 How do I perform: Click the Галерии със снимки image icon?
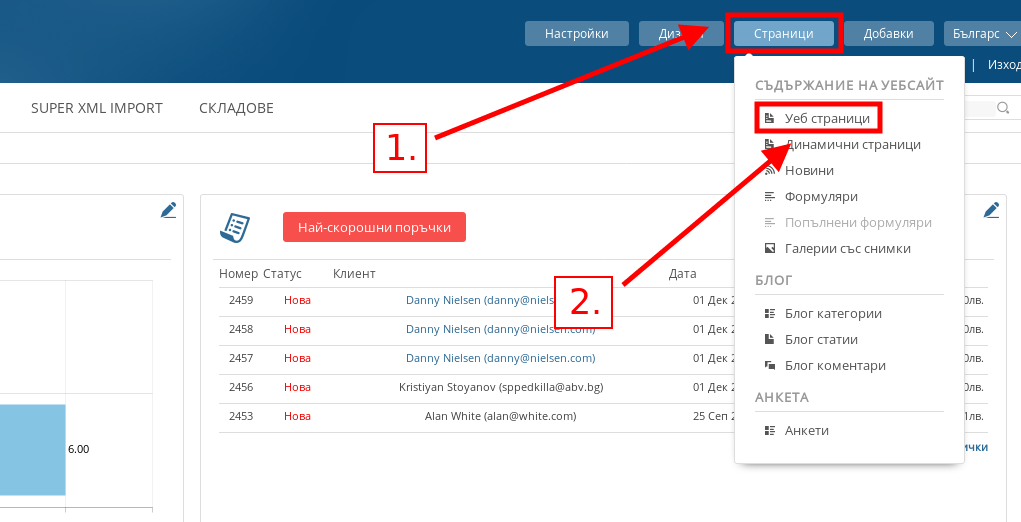pos(769,249)
